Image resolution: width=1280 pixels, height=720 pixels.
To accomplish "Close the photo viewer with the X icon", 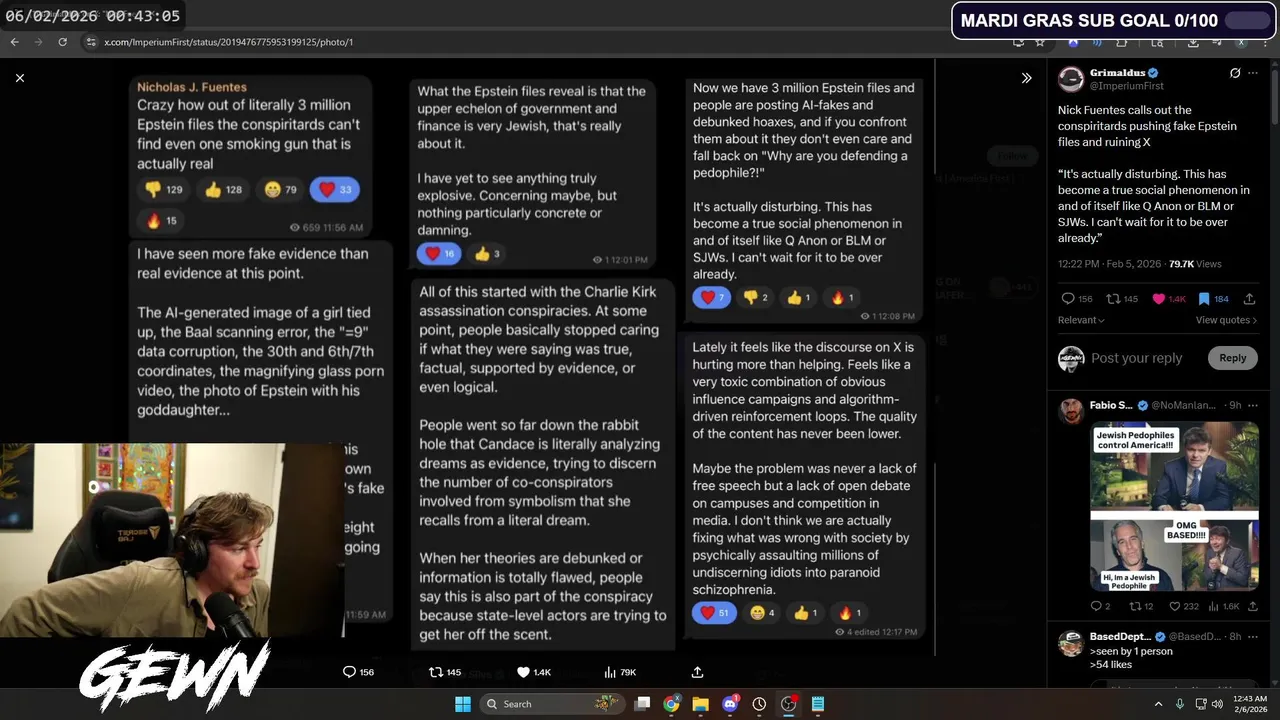I will [20, 78].
